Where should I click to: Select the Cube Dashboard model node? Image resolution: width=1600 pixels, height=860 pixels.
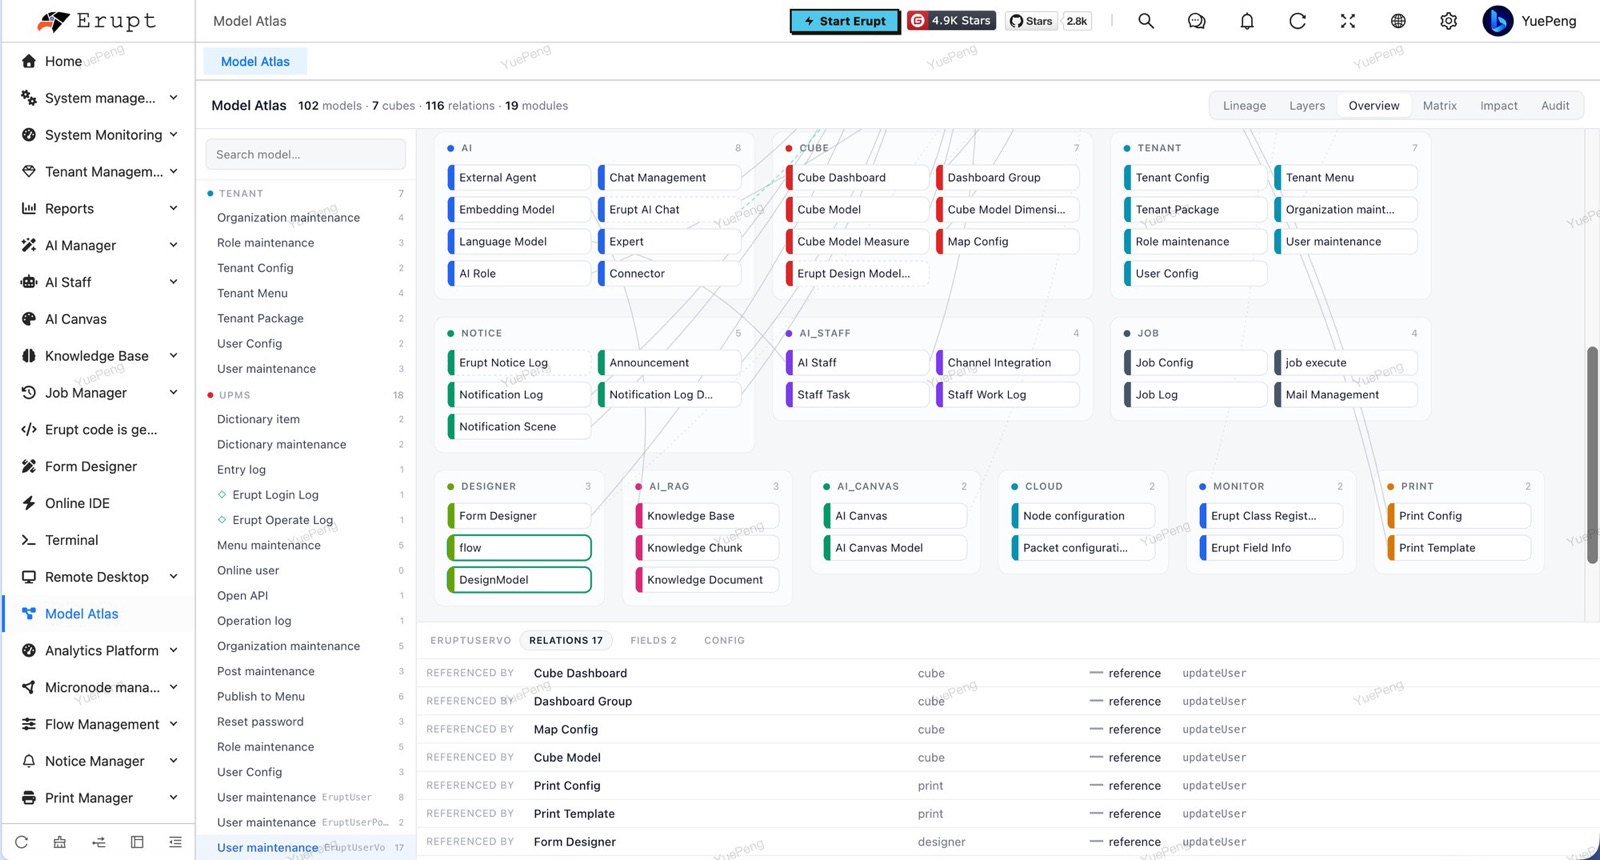857,178
